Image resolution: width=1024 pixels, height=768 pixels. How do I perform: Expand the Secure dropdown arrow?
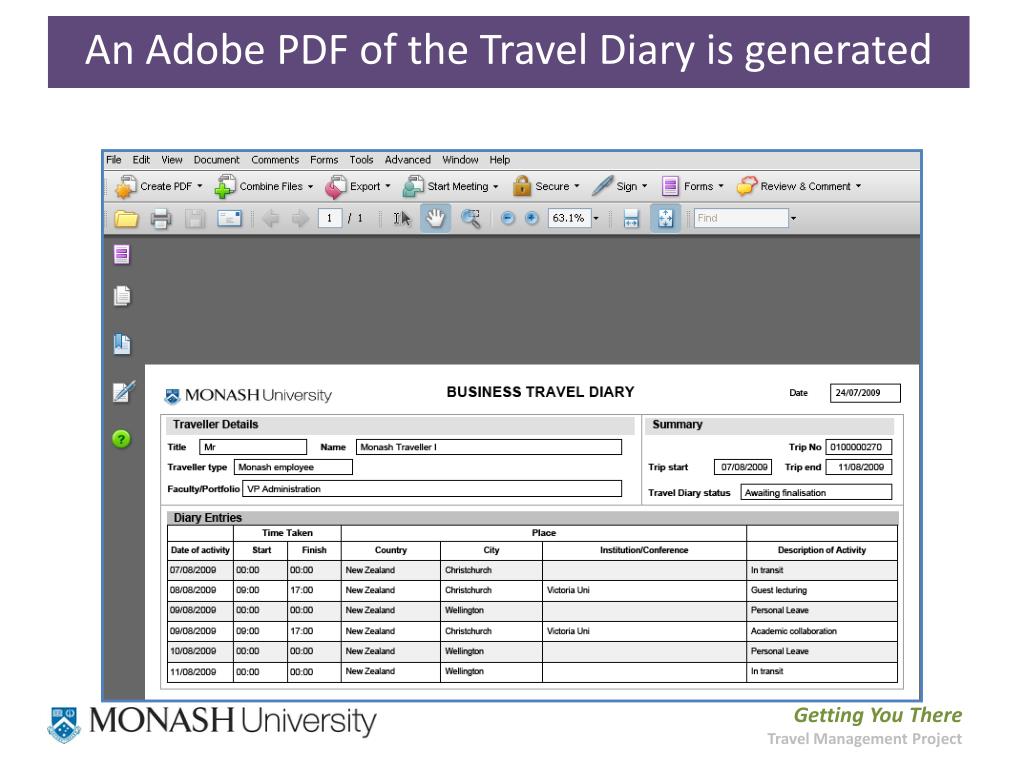tap(577, 187)
